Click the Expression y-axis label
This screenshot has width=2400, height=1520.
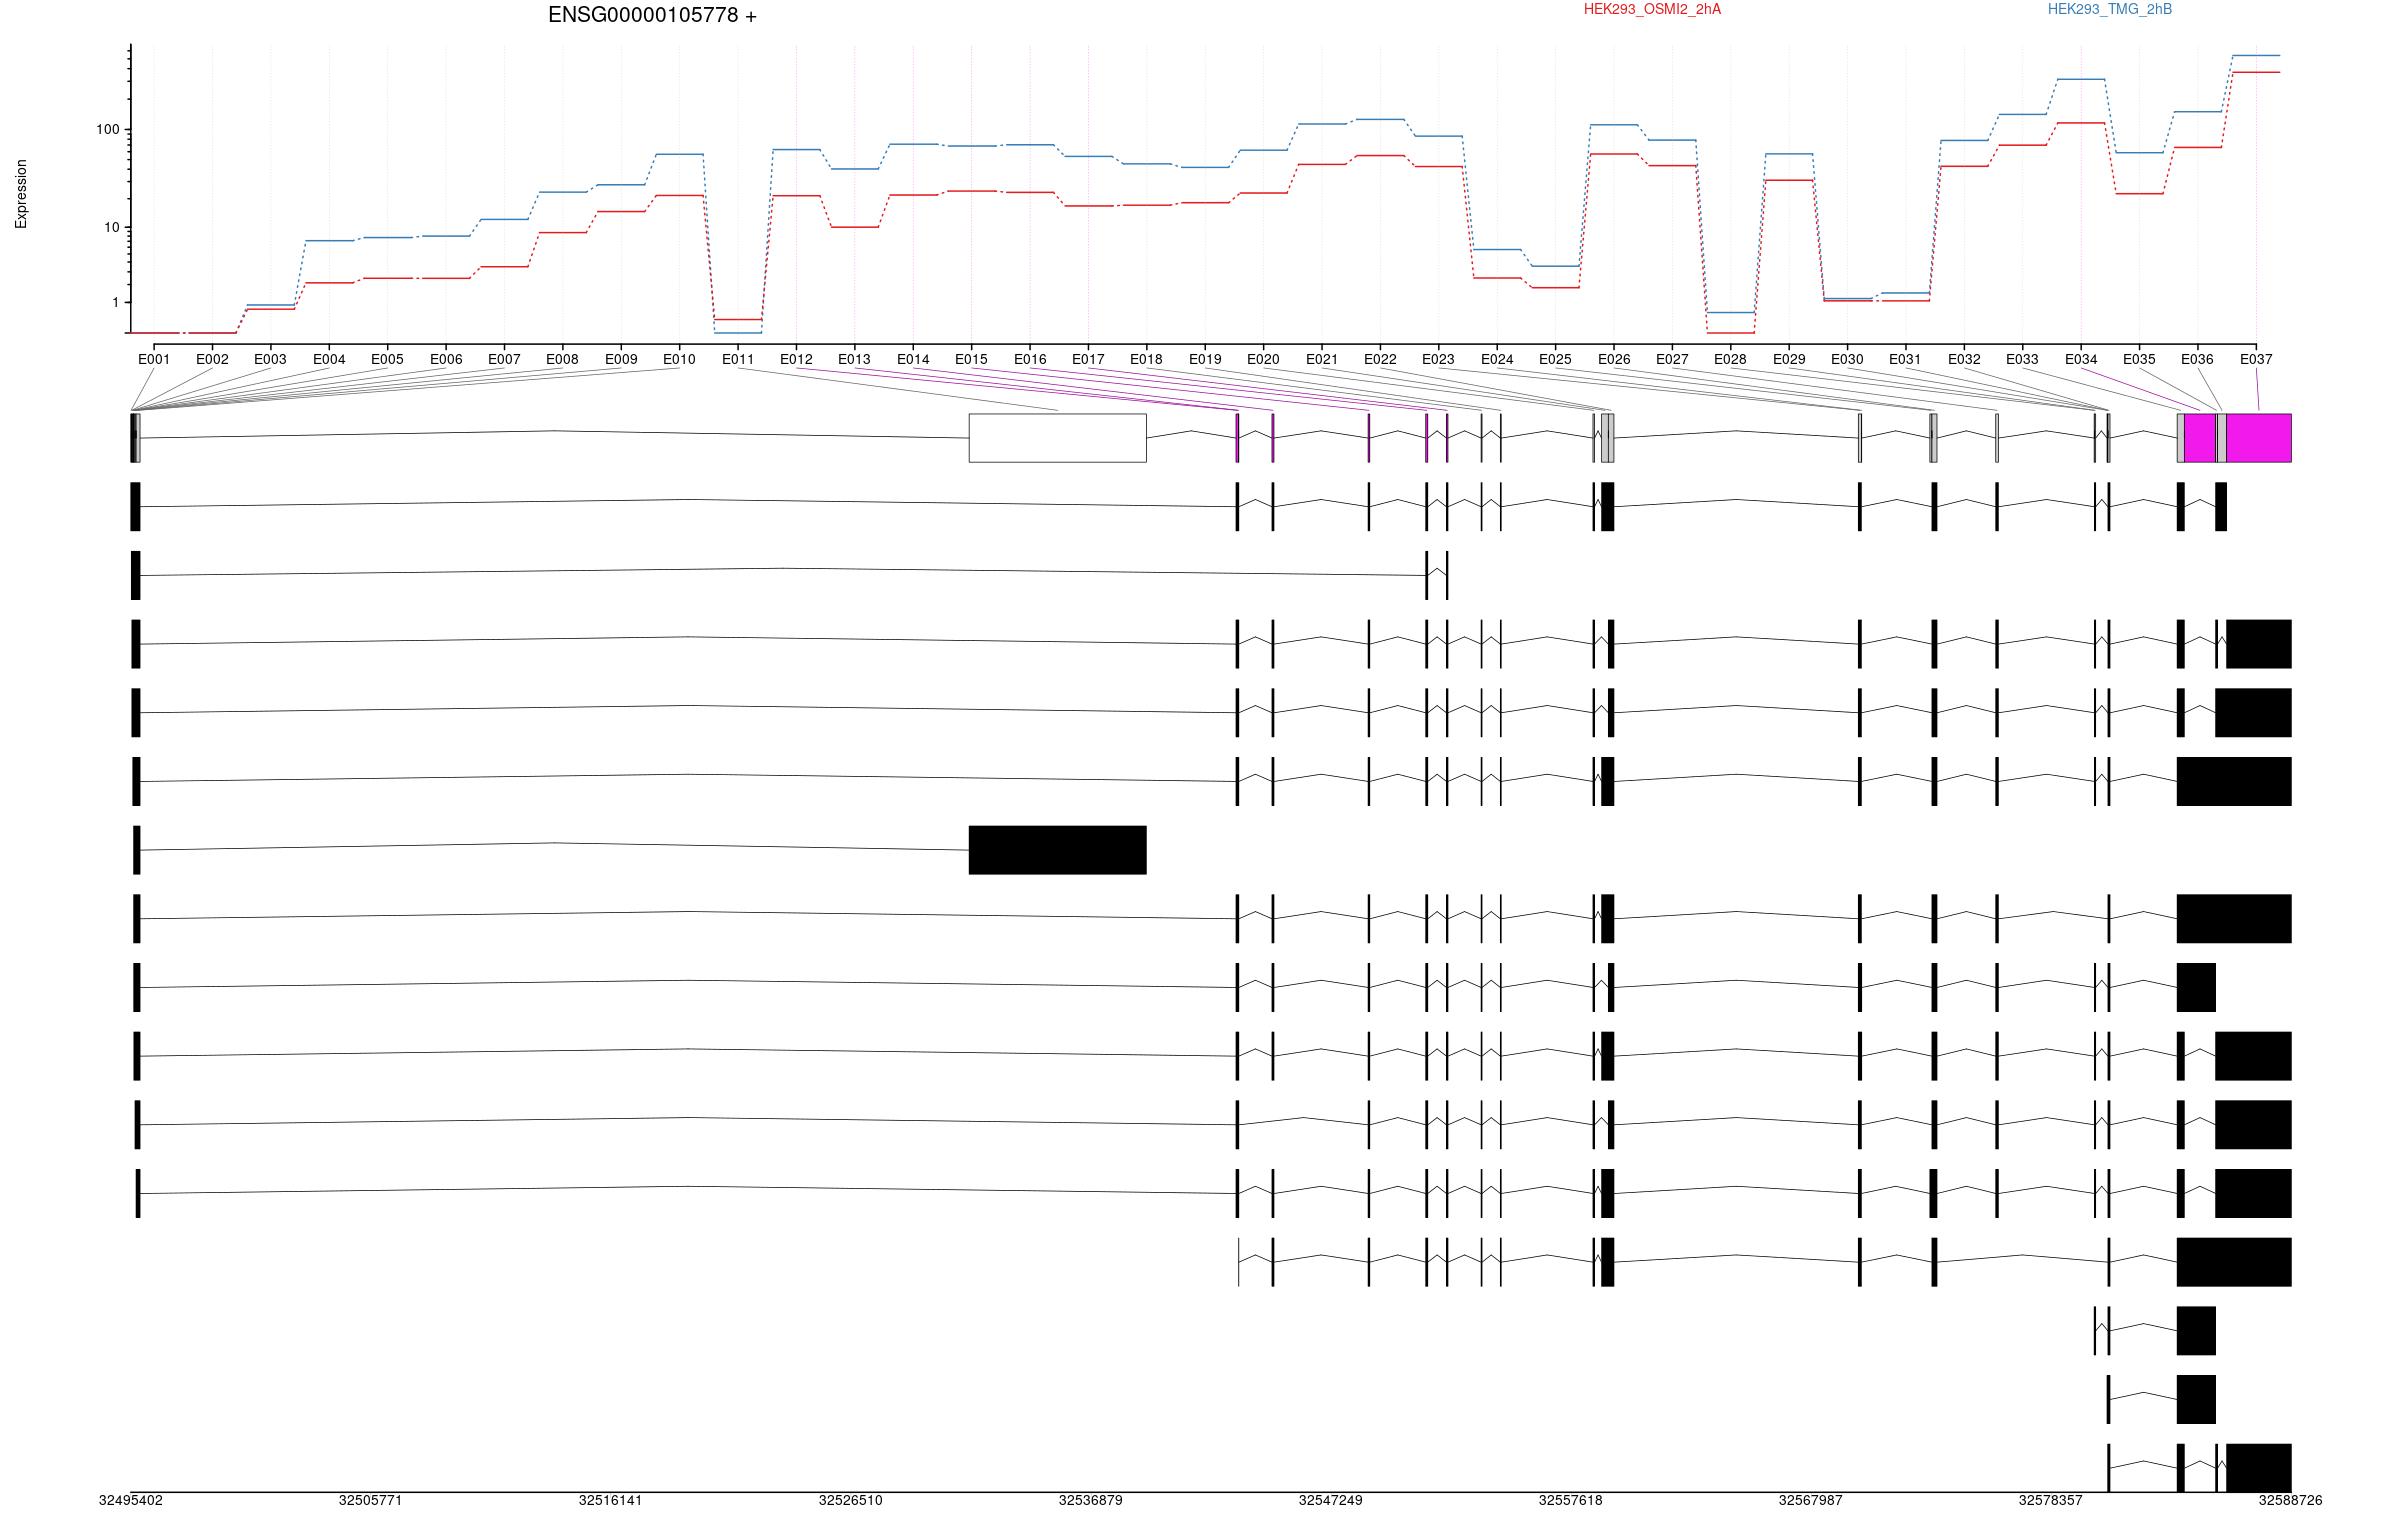21,194
